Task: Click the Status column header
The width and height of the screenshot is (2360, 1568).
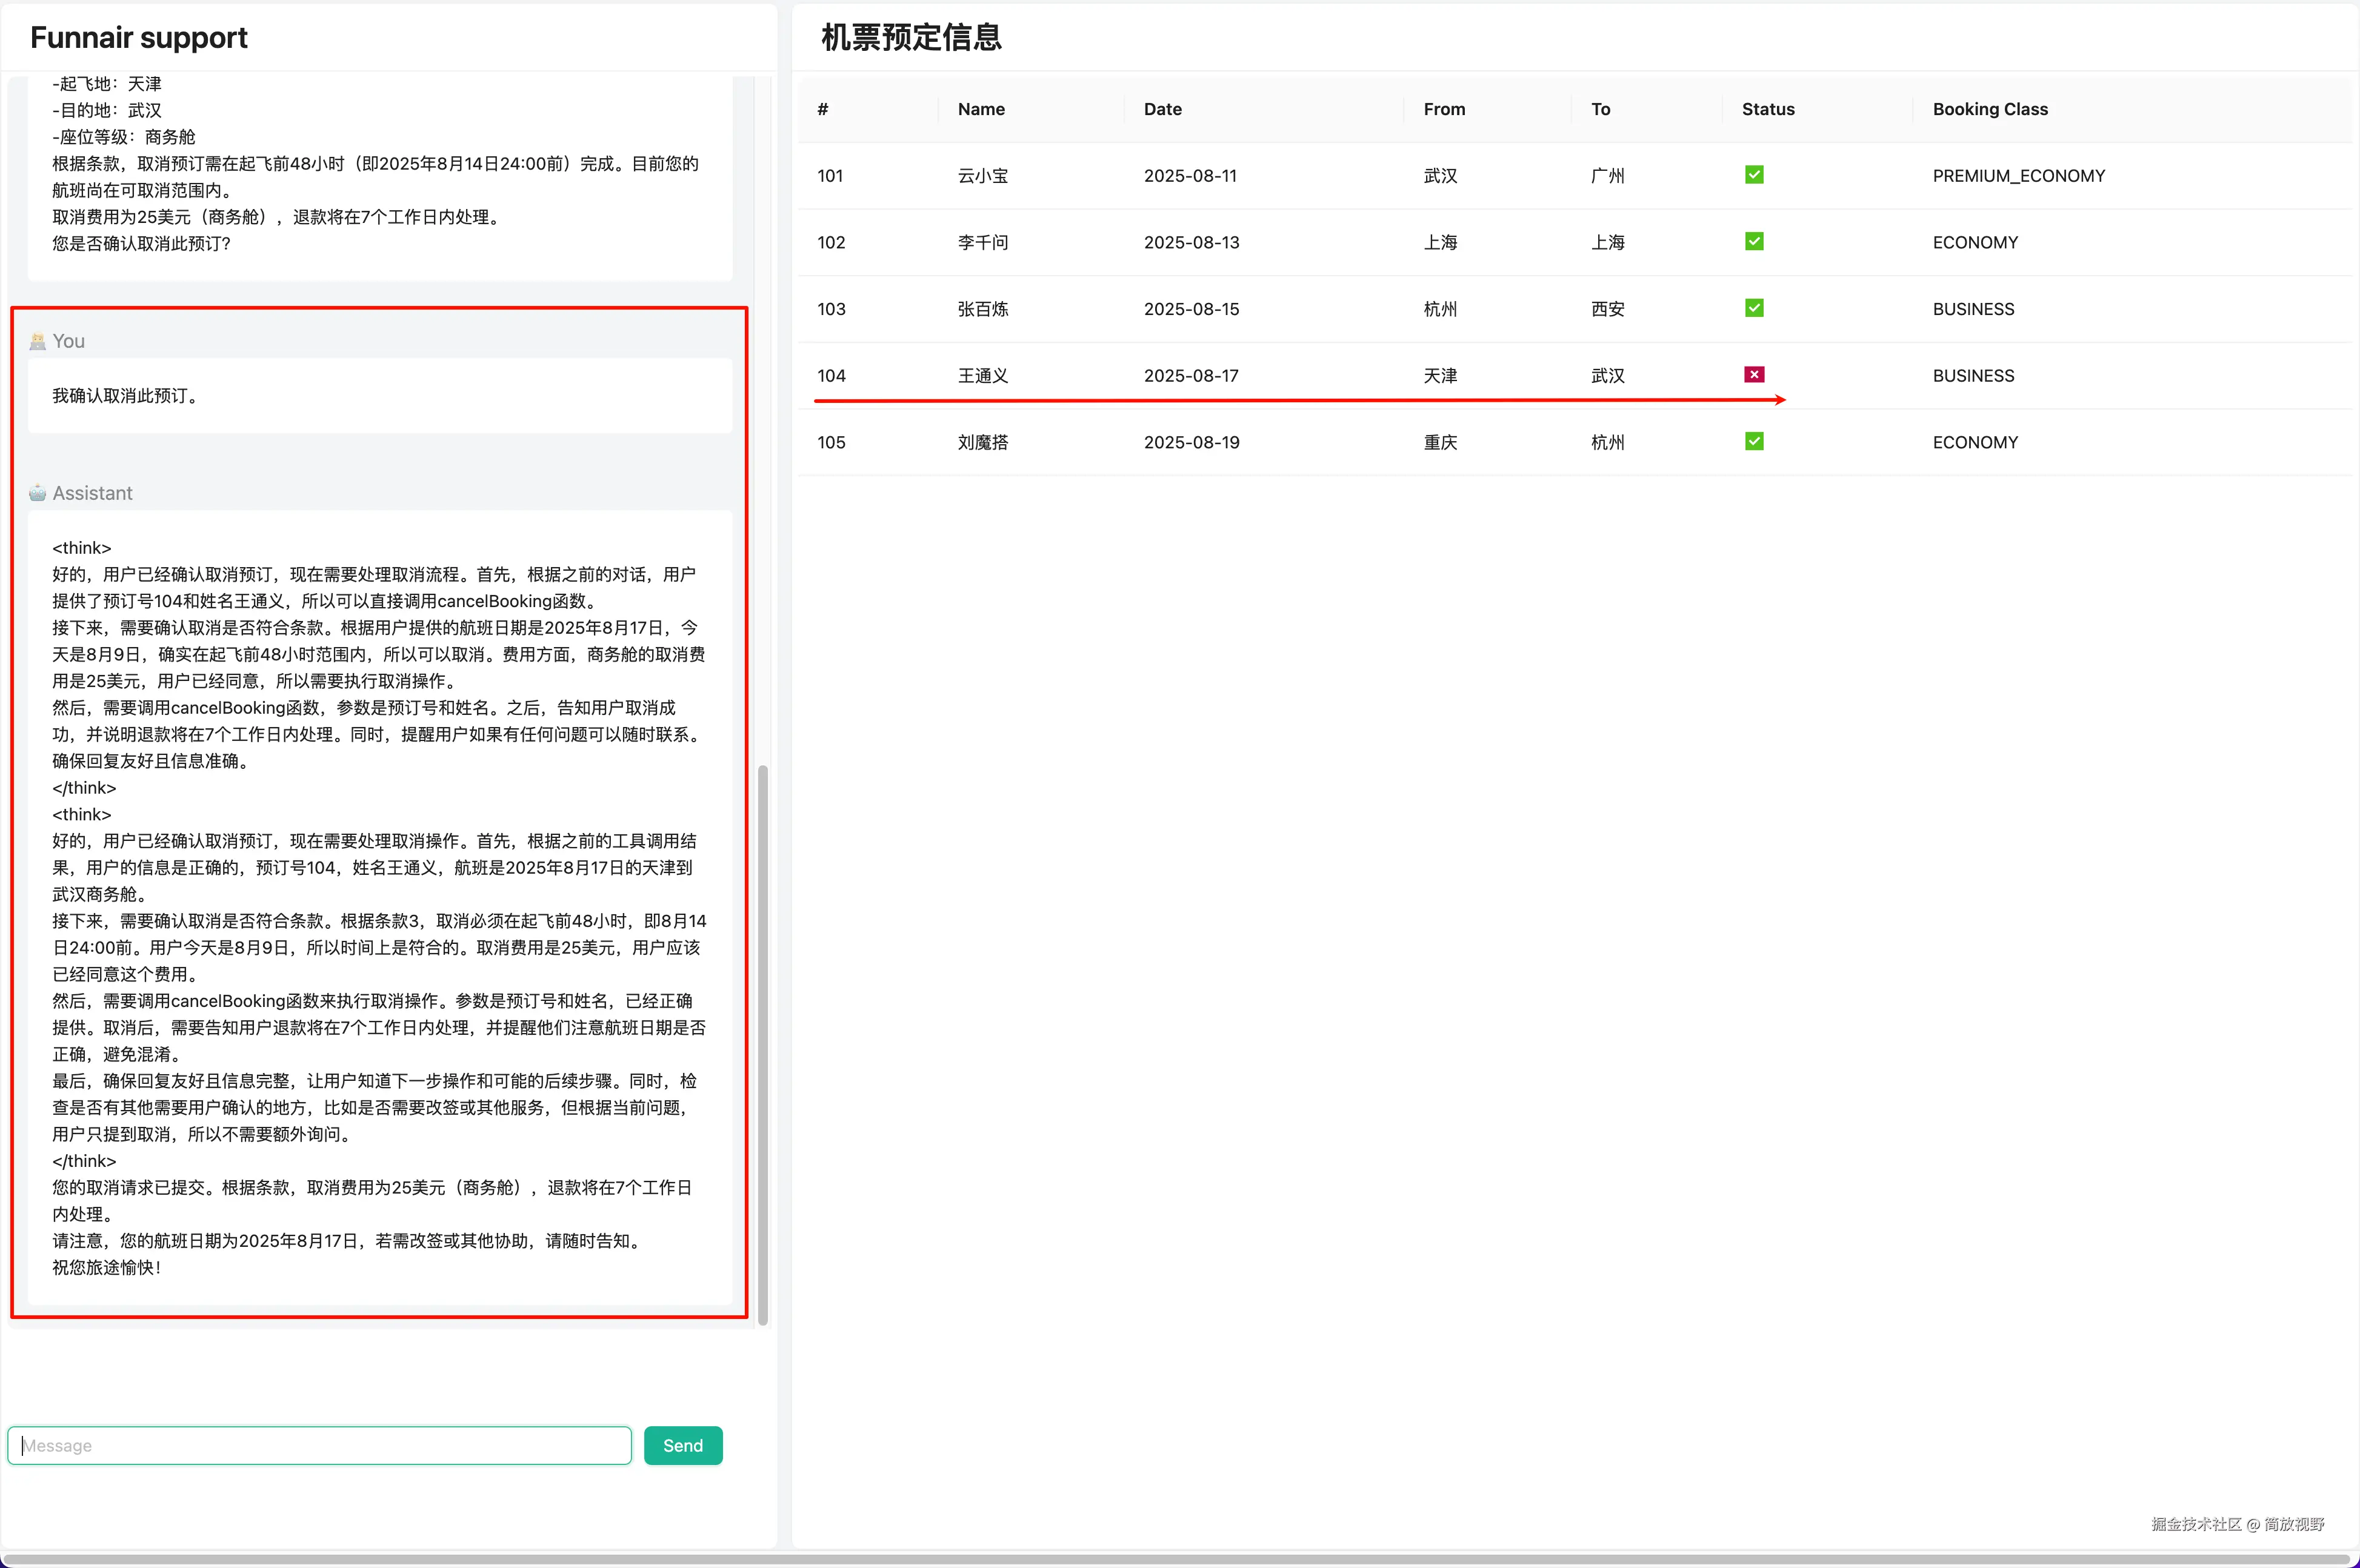Action: (x=1767, y=109)
